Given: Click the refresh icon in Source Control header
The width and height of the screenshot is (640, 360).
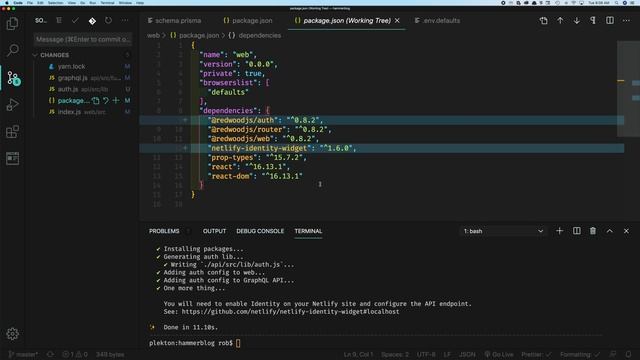Looking at the screenshot, I should [x=108, y=20].
